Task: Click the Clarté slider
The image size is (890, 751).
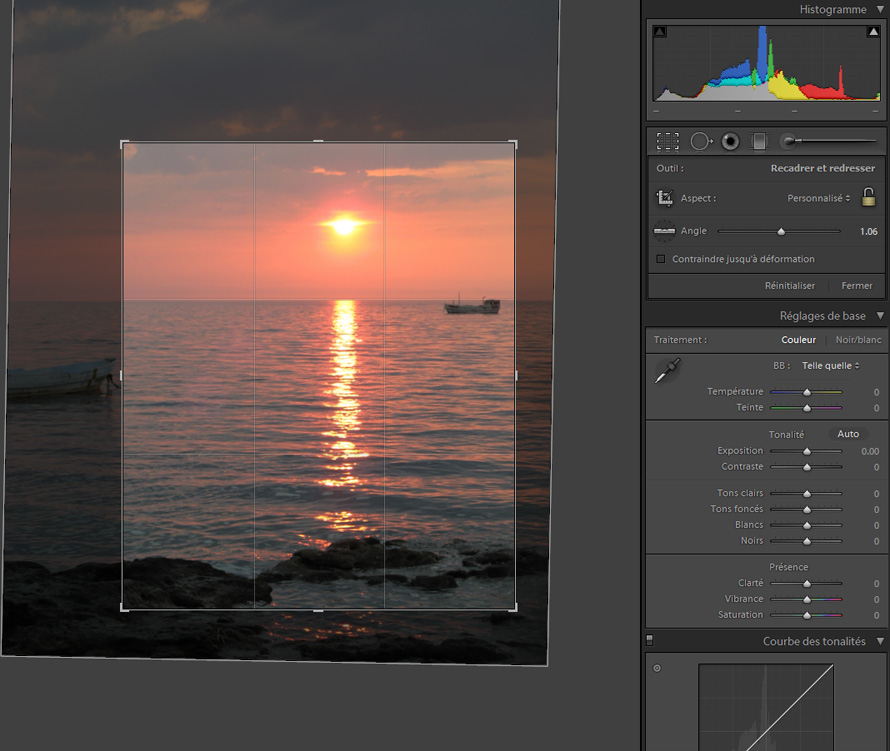Action: pyautogui.click(x=806, y=584)
